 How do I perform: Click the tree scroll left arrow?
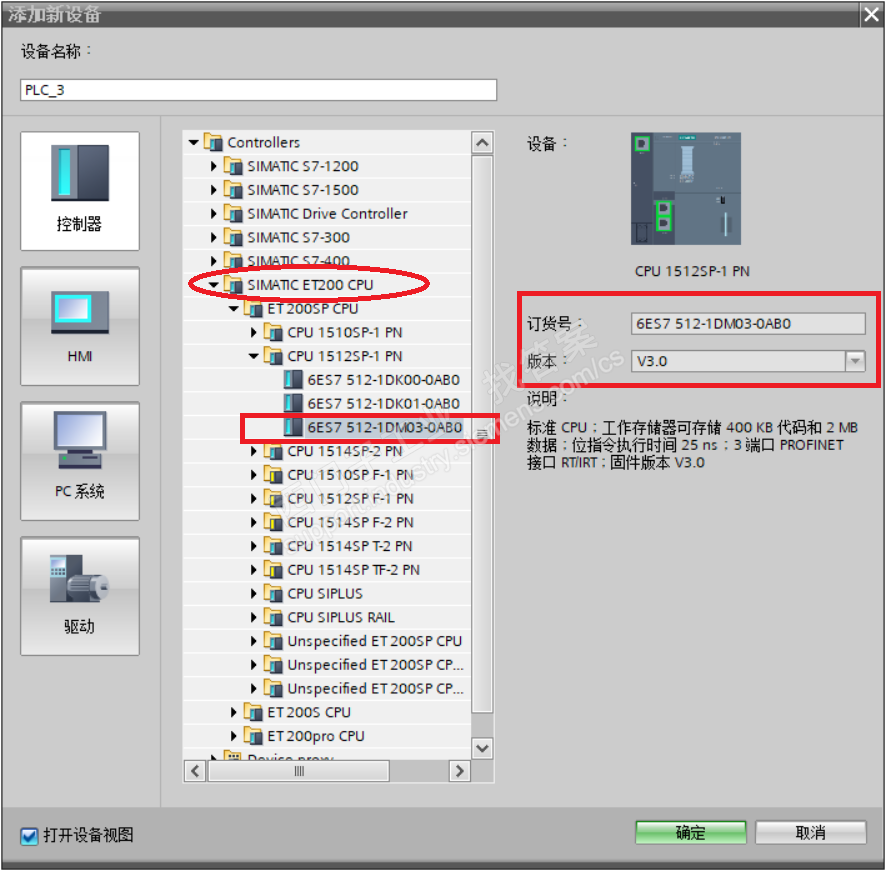click(195, 771)
